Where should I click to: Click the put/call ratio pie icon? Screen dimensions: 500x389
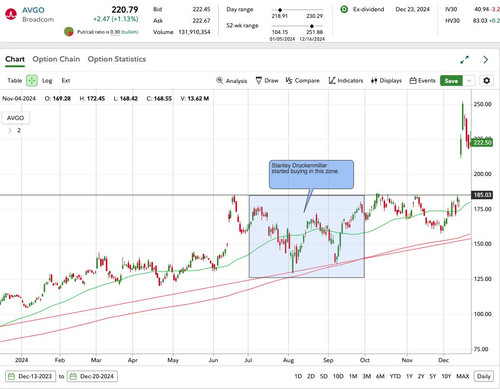69,32
